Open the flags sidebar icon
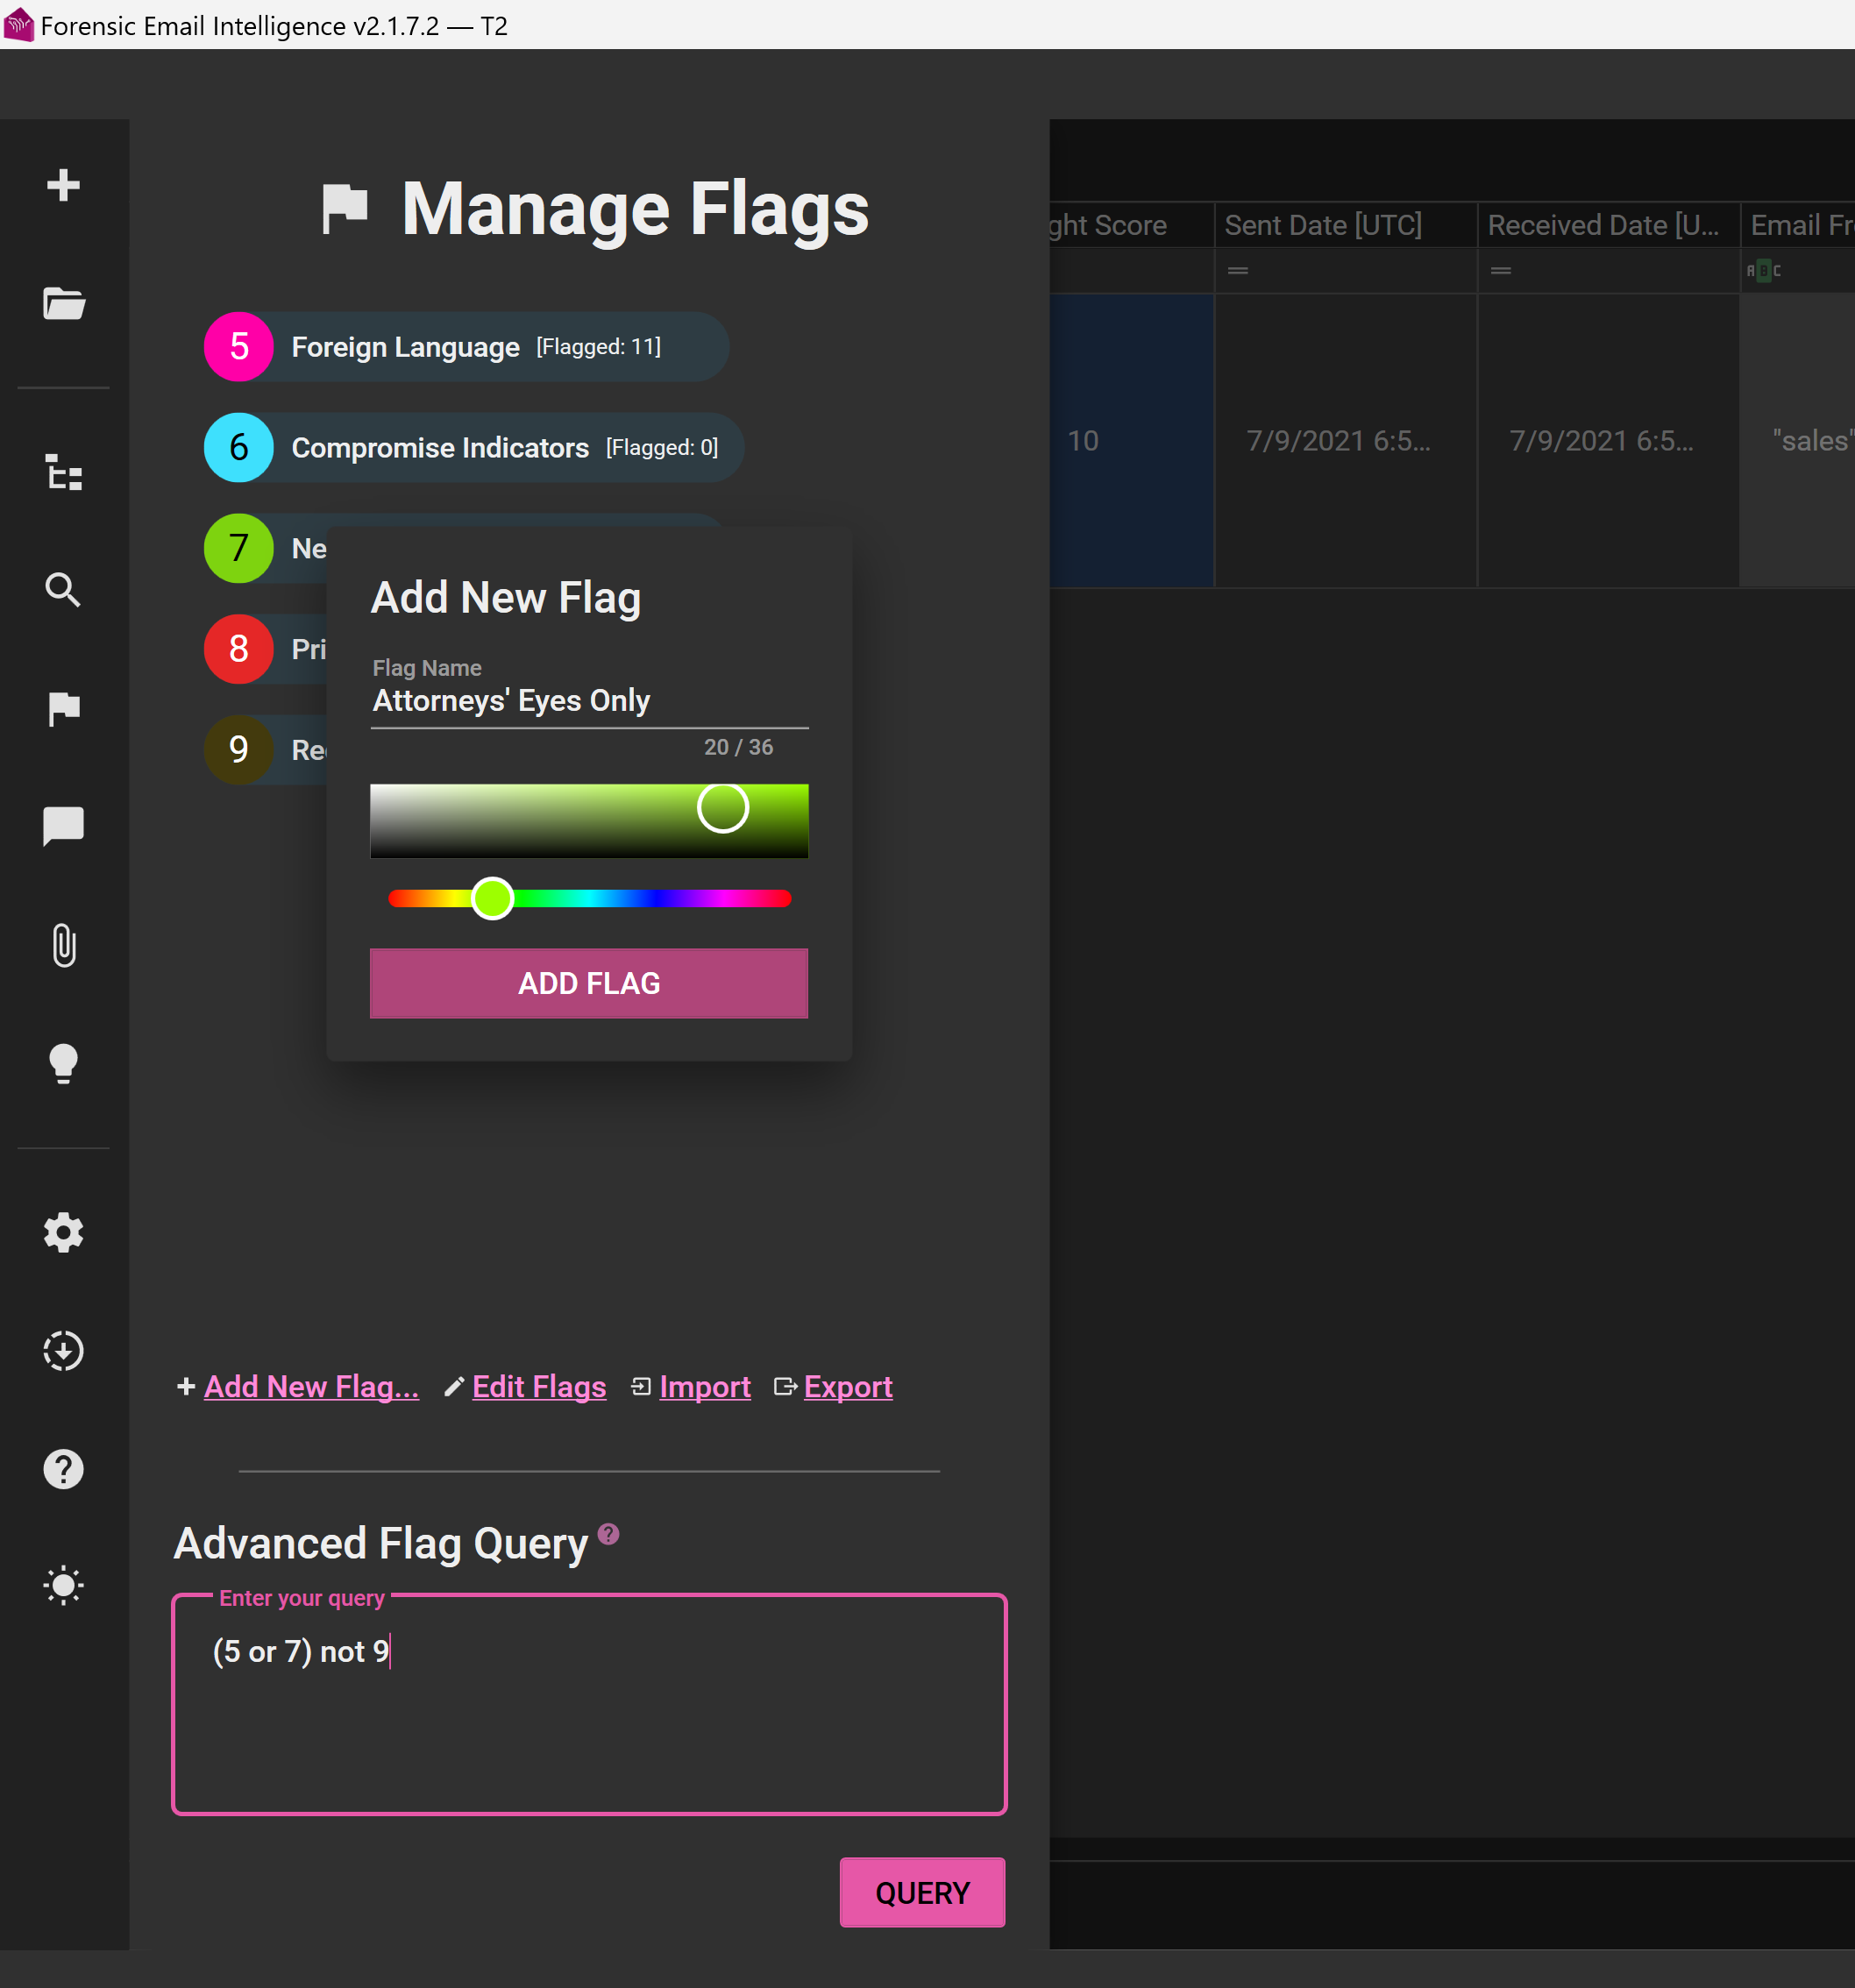This screenshot has height=1988, width=1855. click(63, 708)
